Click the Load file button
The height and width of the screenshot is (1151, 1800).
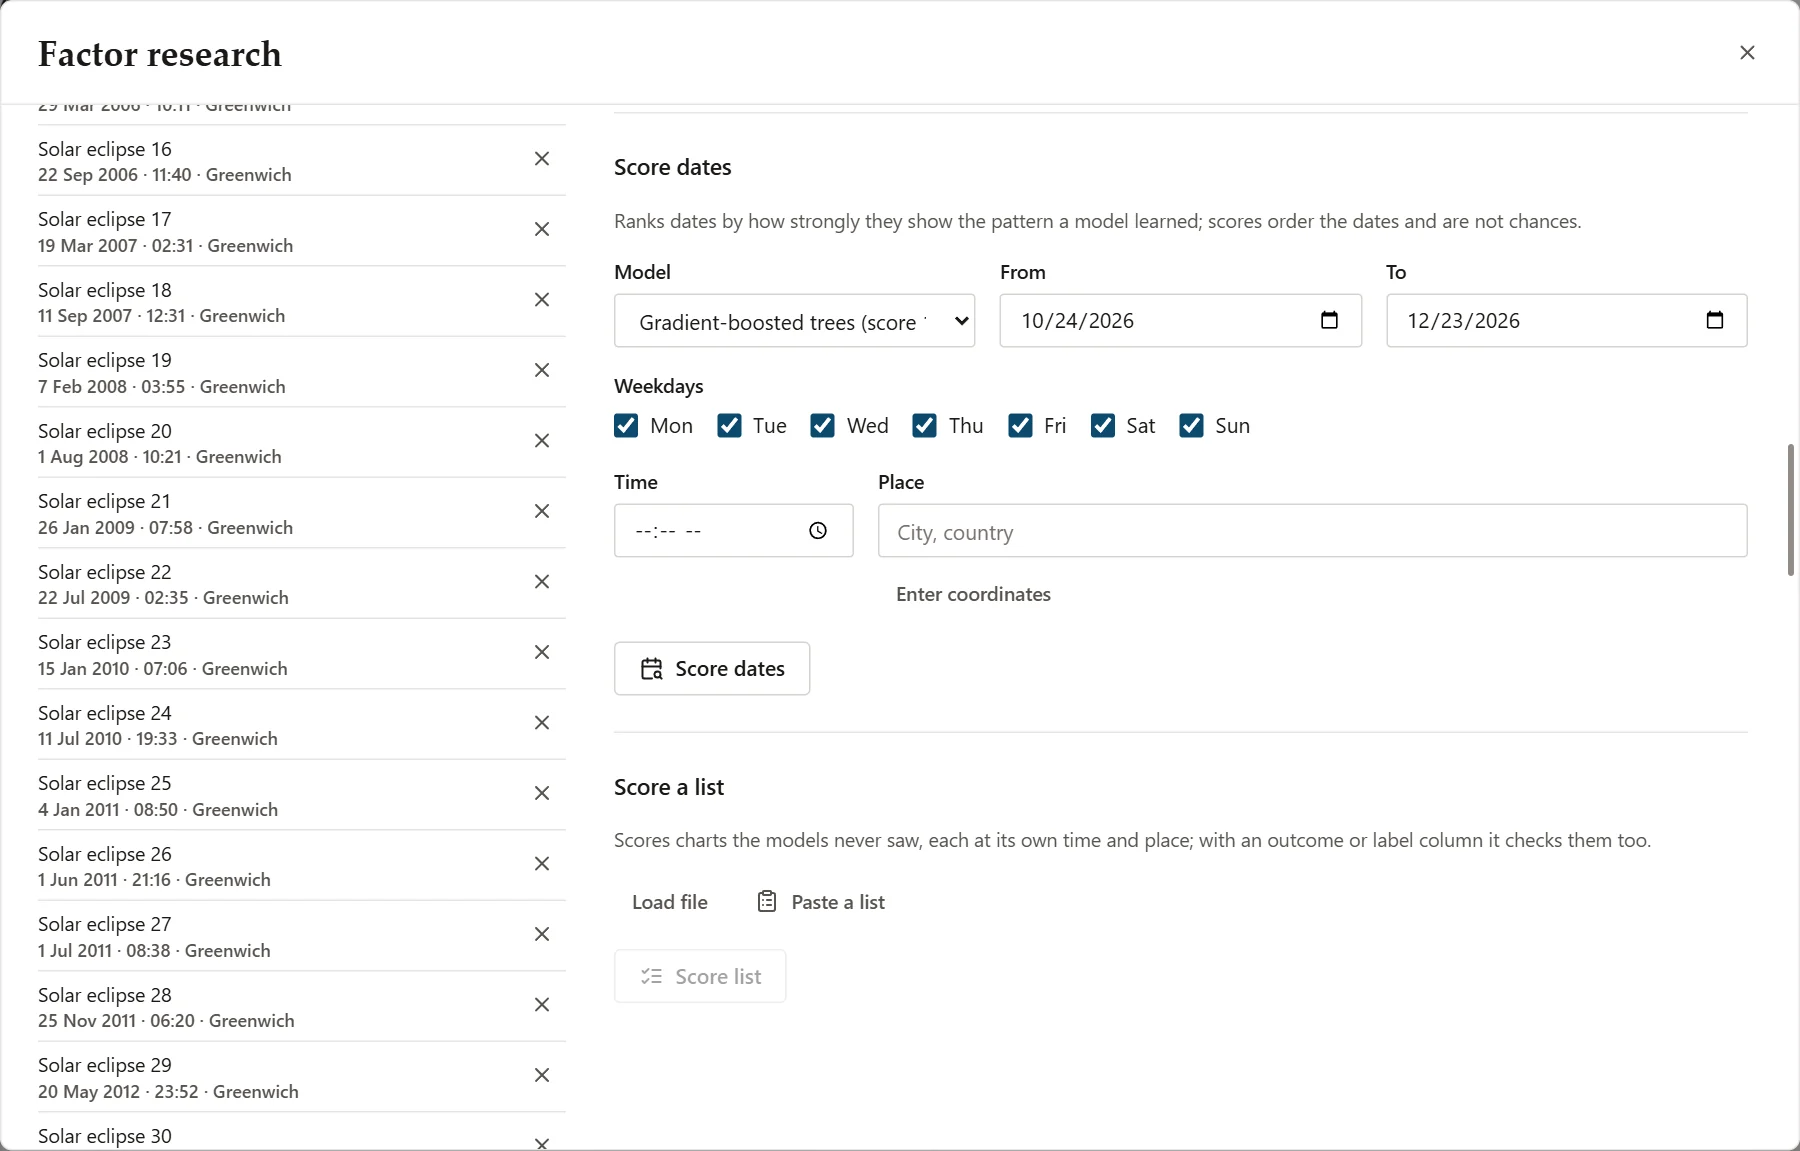click(x=670, y=902)
